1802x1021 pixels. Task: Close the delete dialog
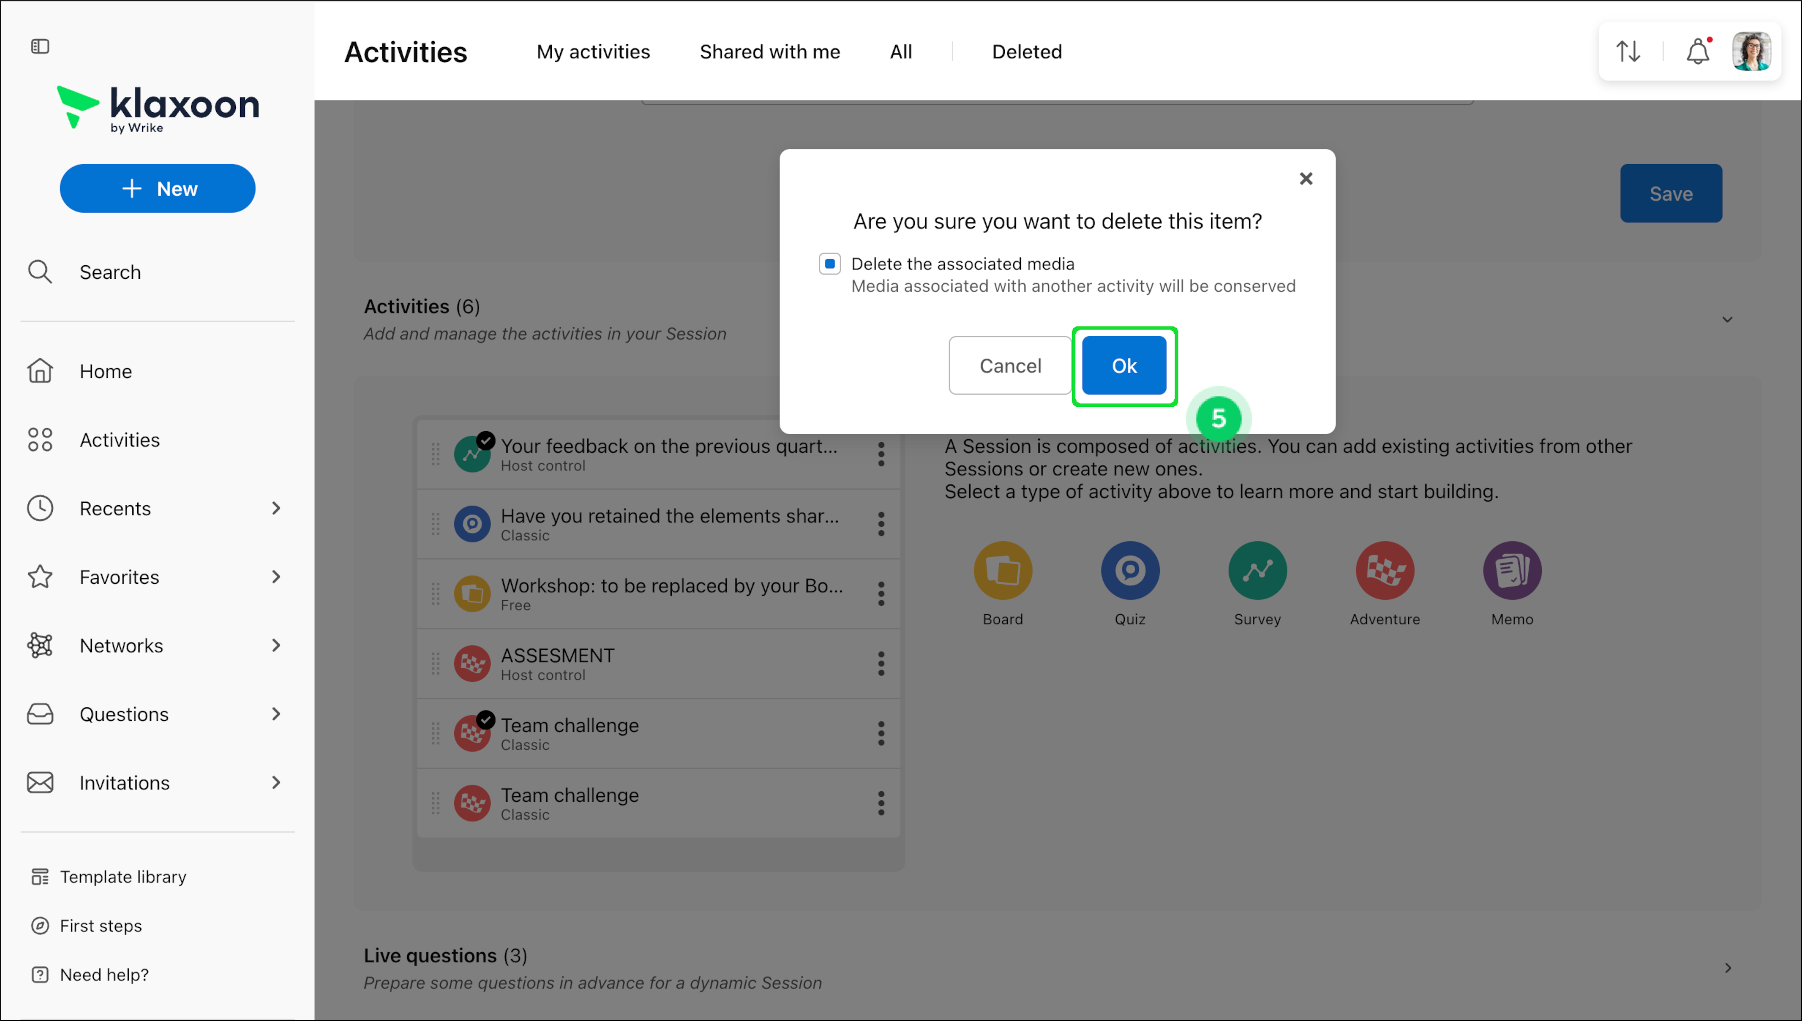point(1306,179)
